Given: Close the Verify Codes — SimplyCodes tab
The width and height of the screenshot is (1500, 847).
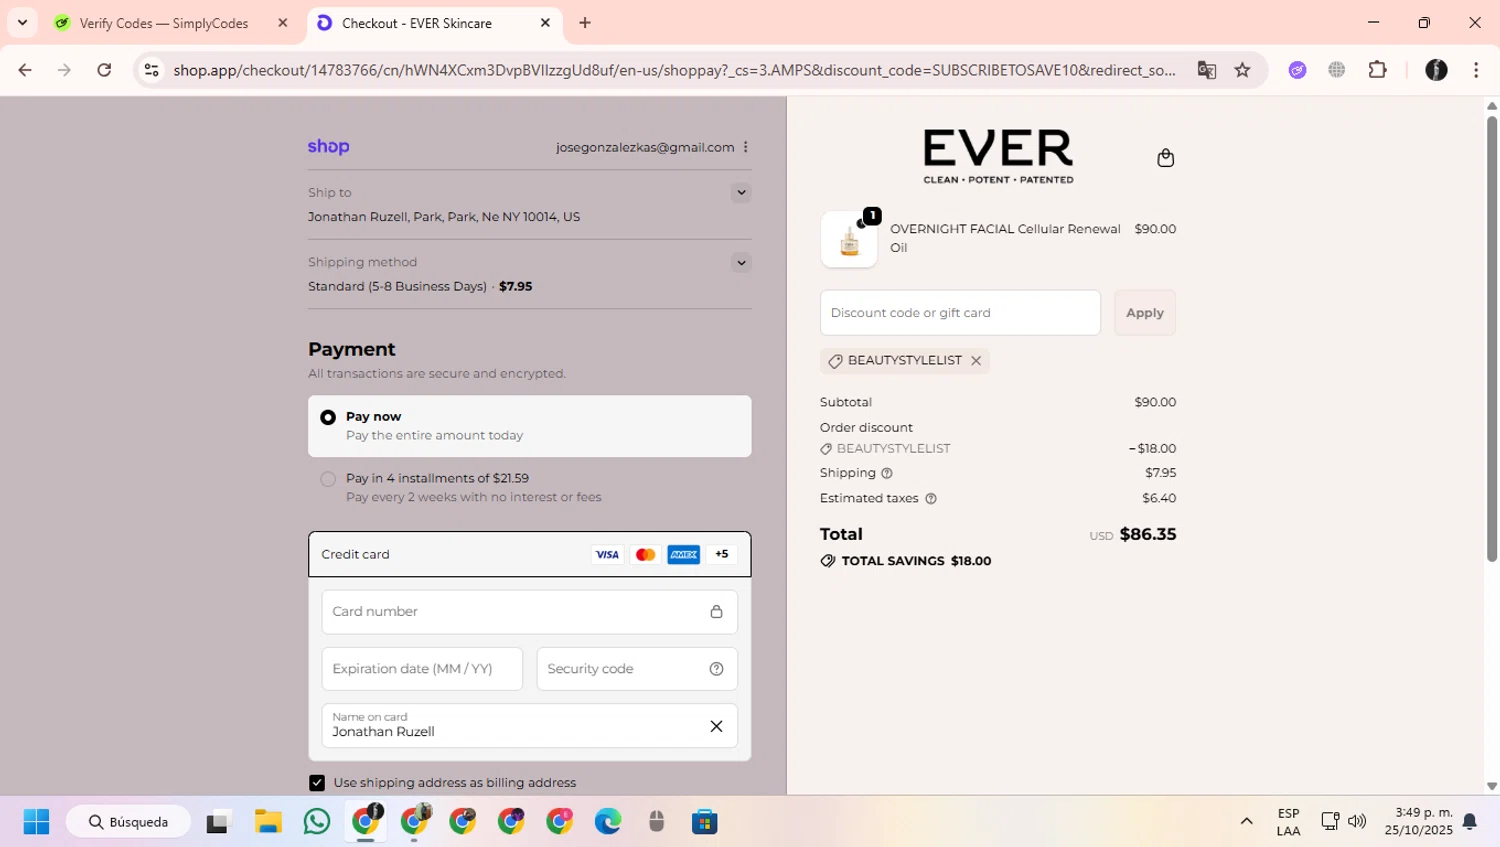Looking at the screenshot, I should click(x=283, y=23).
